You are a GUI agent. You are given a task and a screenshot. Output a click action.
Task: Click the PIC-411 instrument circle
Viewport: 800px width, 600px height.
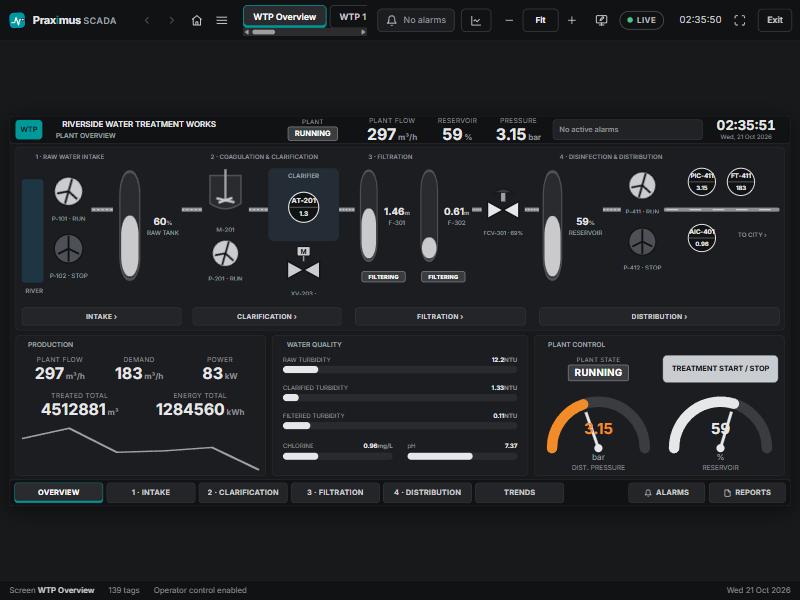tap(702, 182)
